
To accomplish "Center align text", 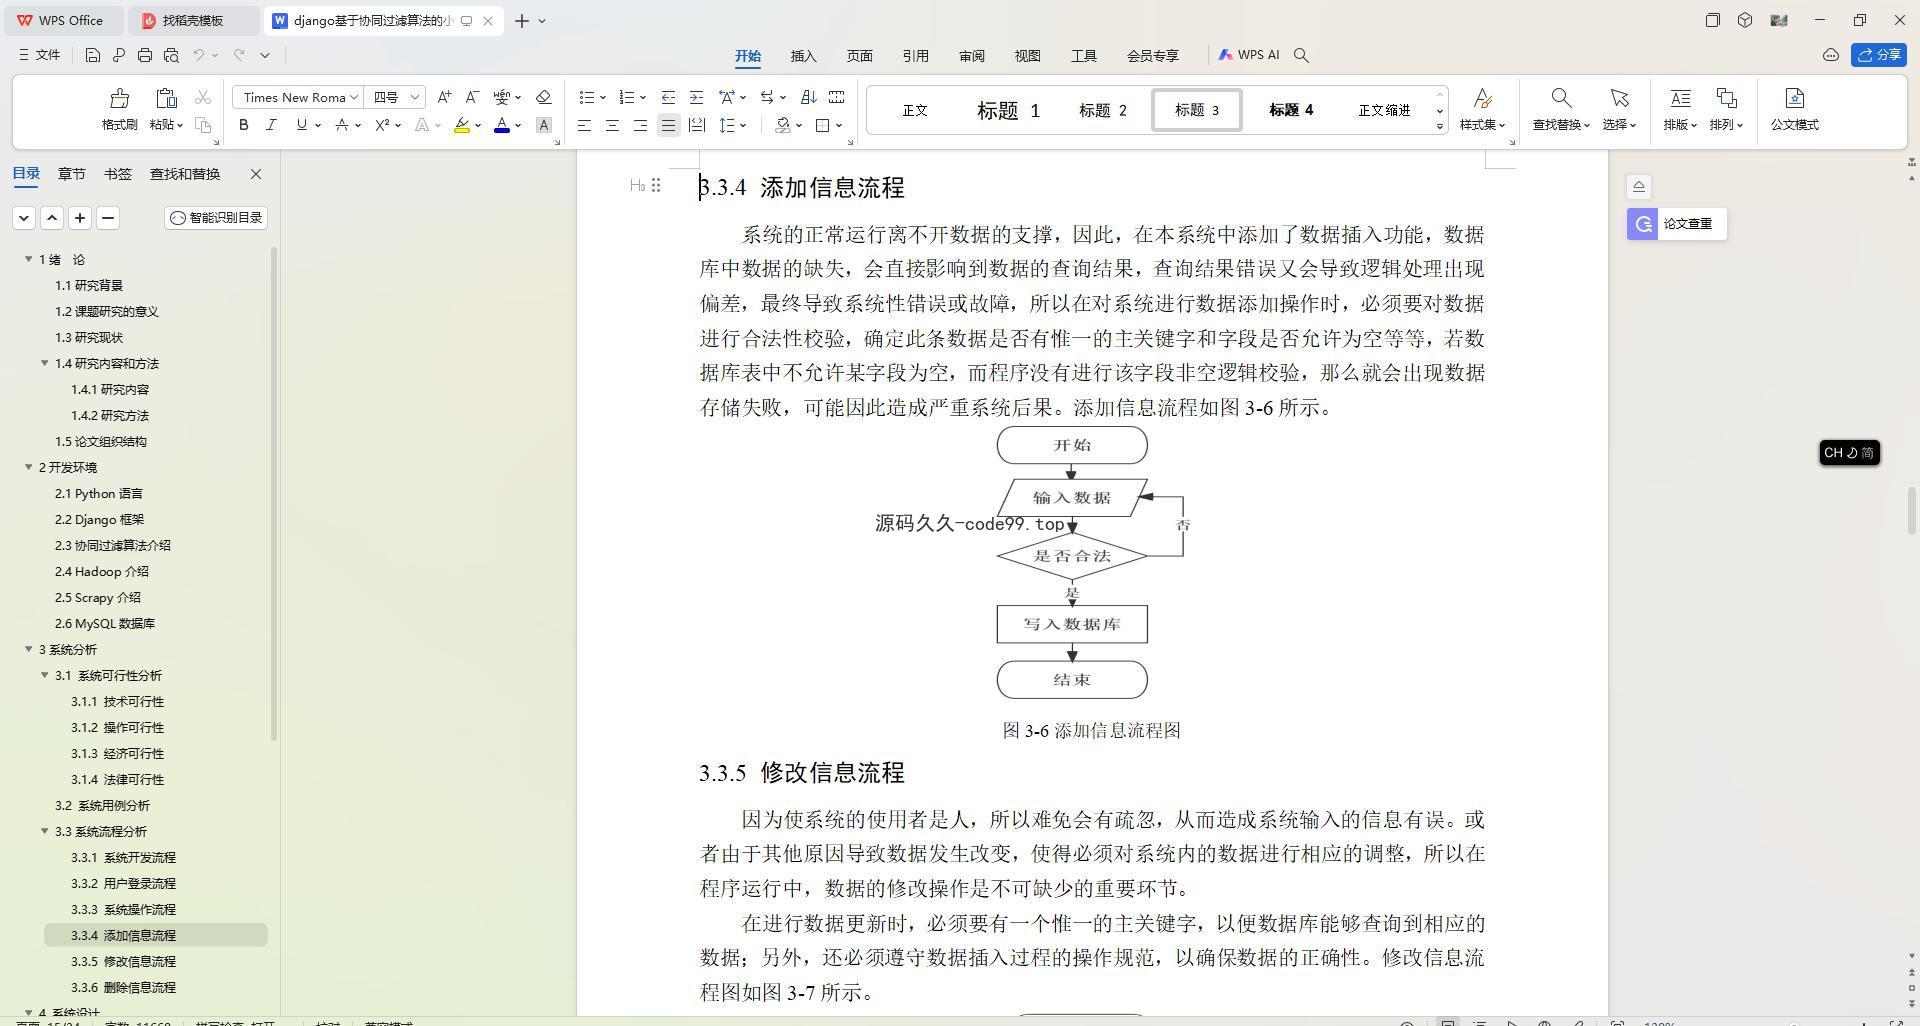I will pyautogui.click(x=612, y=125).
